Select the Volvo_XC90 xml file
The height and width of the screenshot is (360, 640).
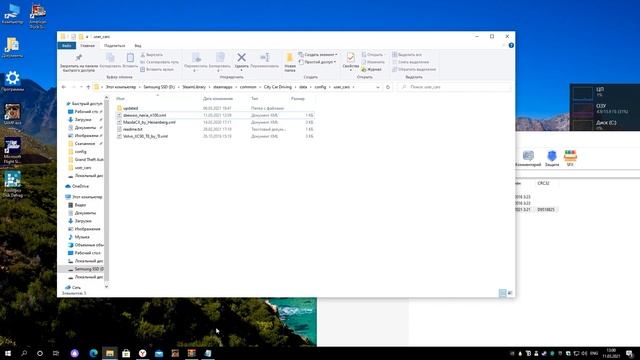[145, 136]
